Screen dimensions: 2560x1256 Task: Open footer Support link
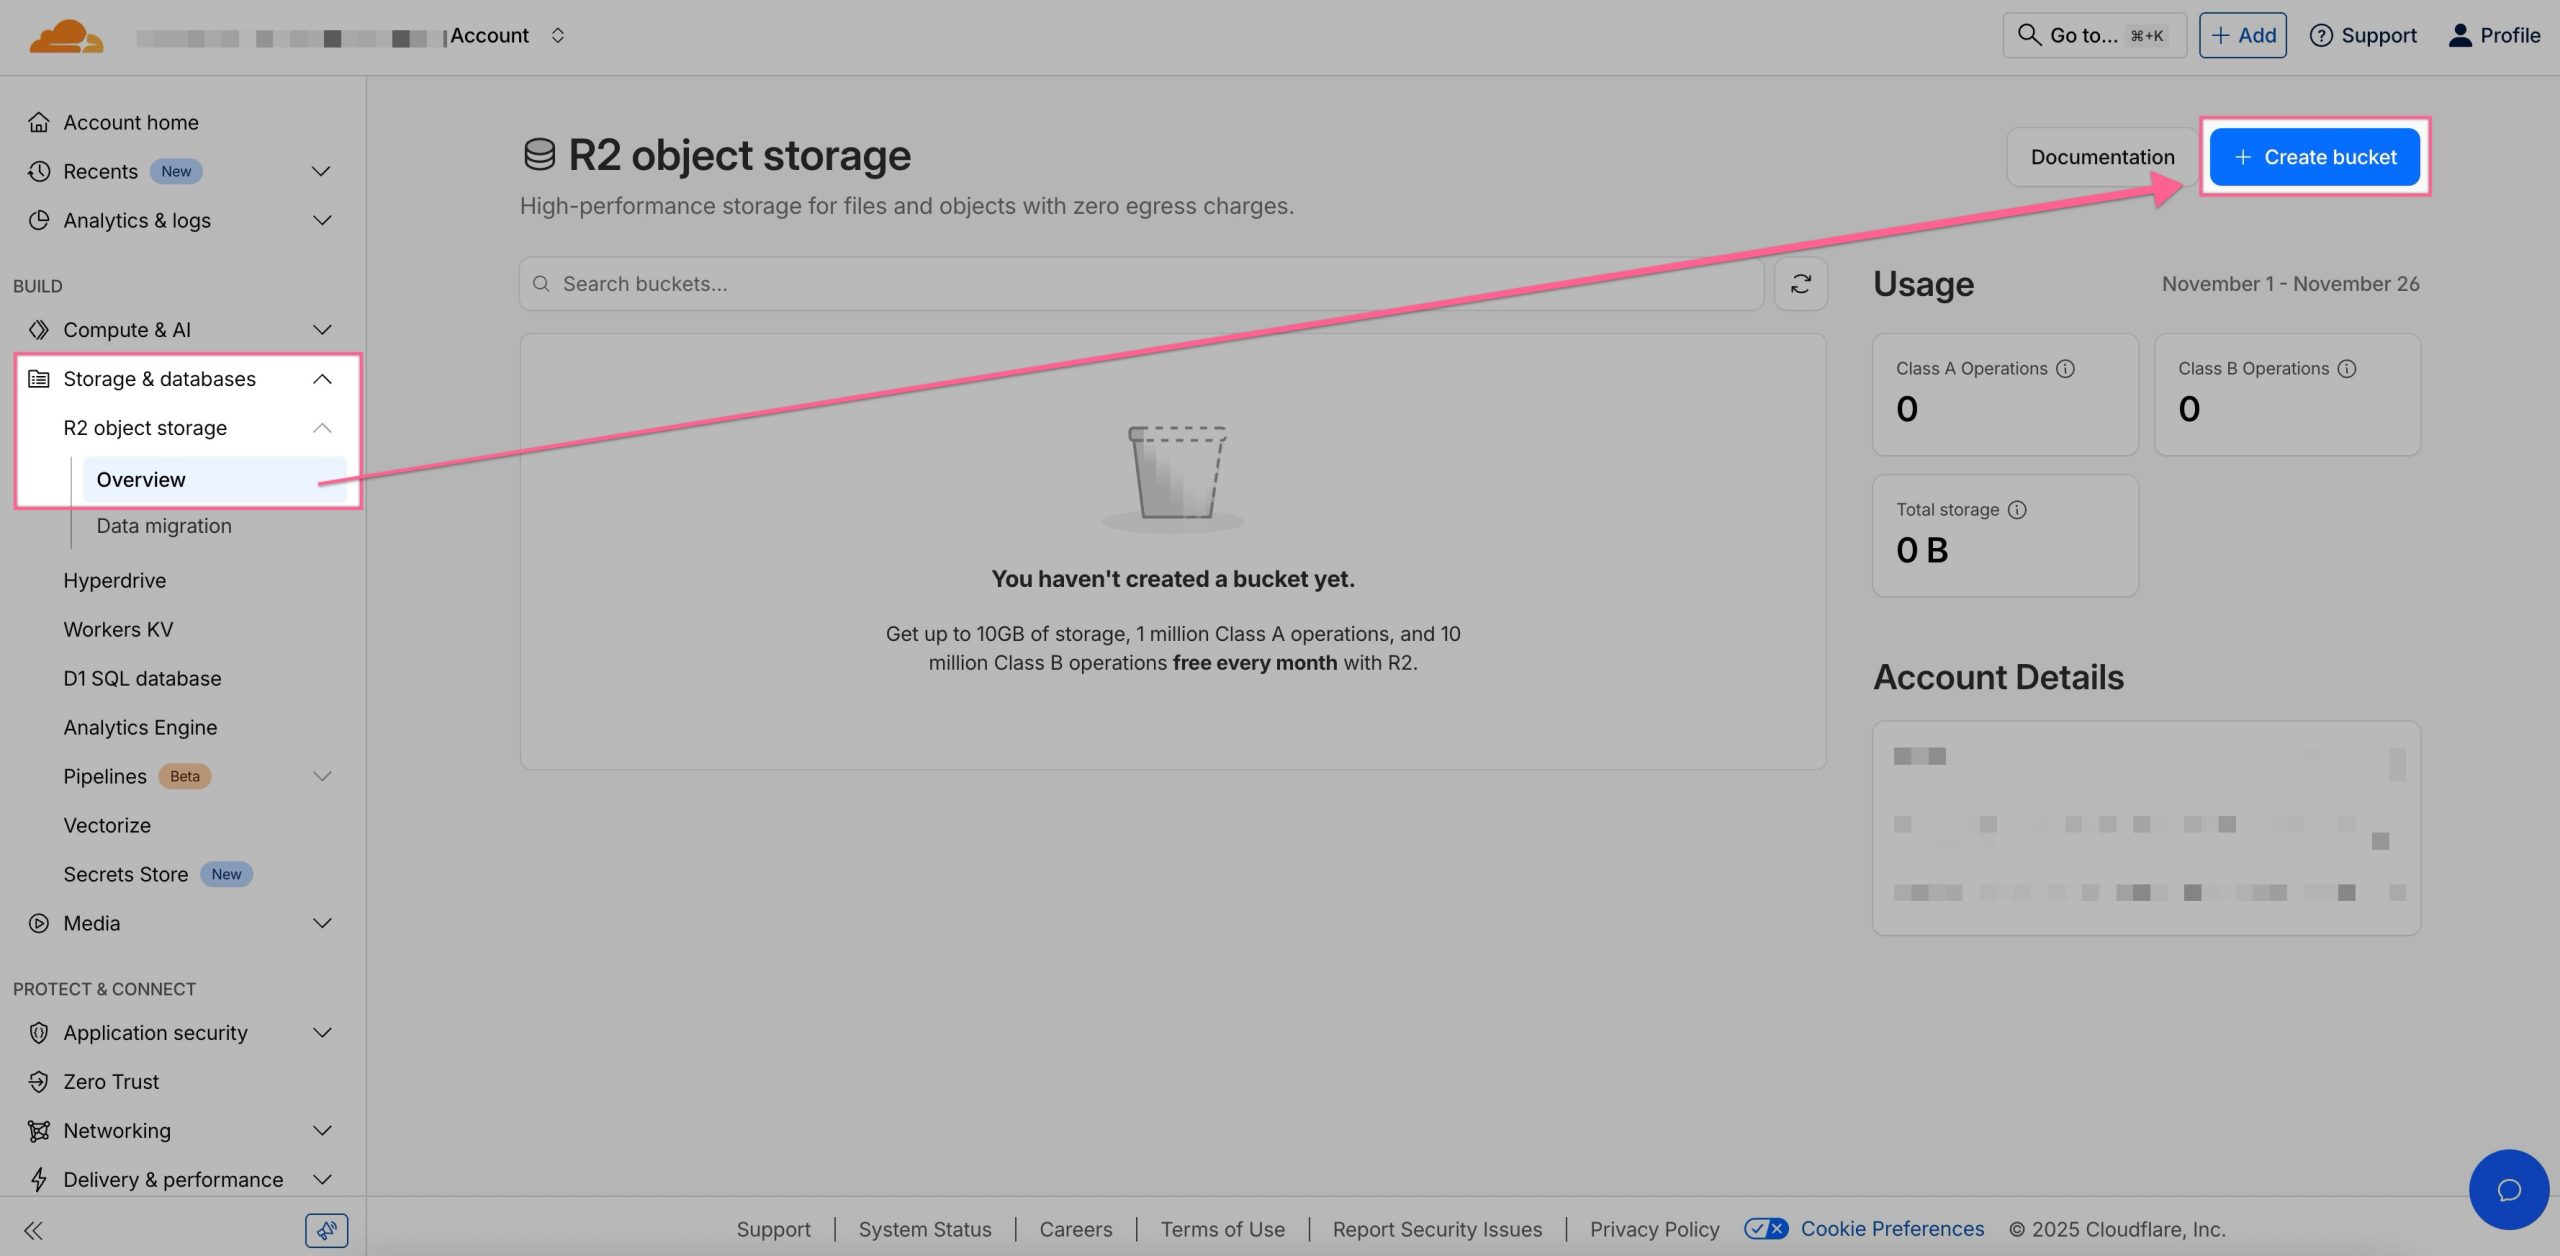[773, 1229]
